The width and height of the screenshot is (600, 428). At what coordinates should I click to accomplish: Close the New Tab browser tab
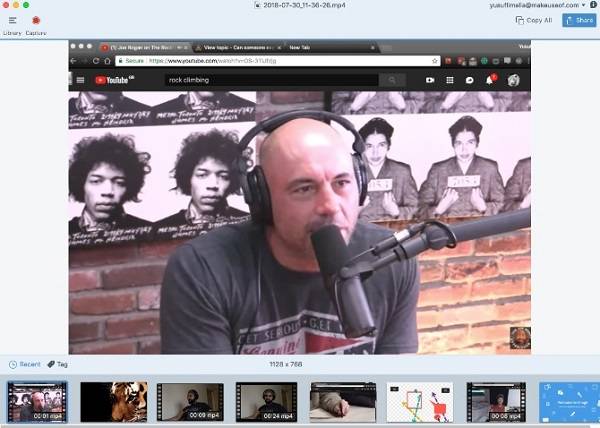372,47
